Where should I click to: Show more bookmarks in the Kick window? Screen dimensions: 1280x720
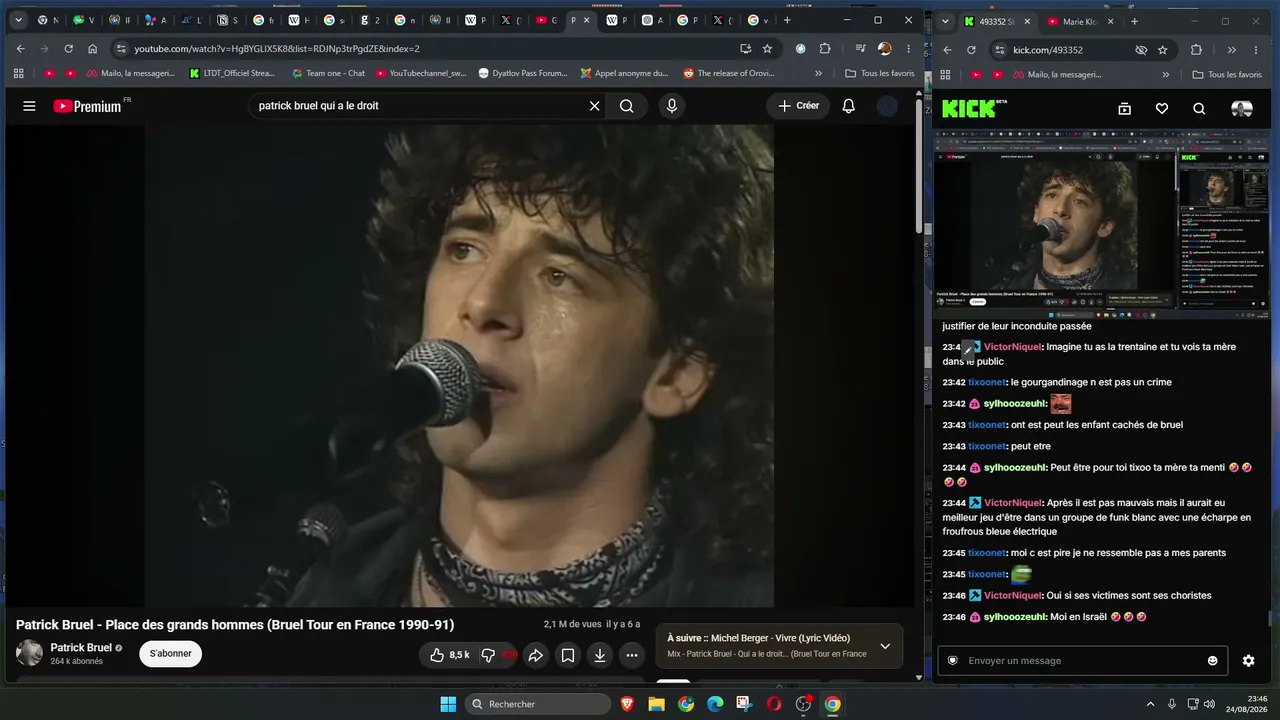[1166, 74]
